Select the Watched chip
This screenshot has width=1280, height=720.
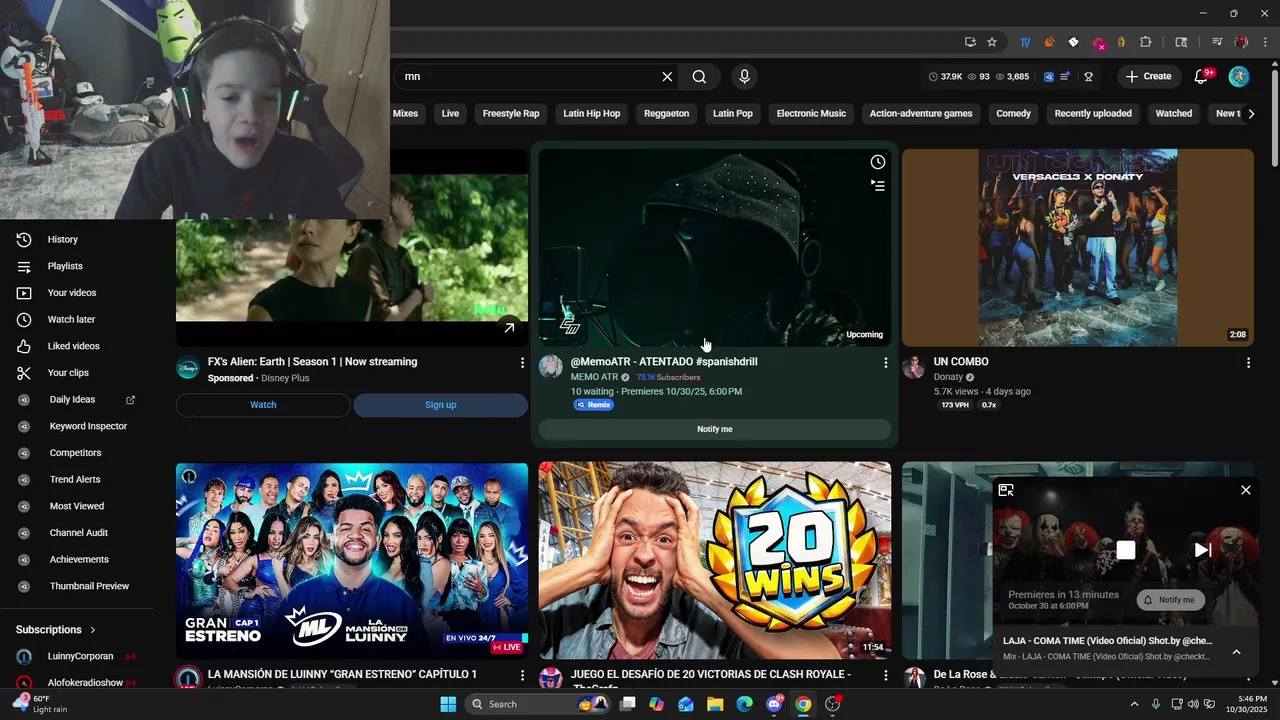tap(1174, 114)
